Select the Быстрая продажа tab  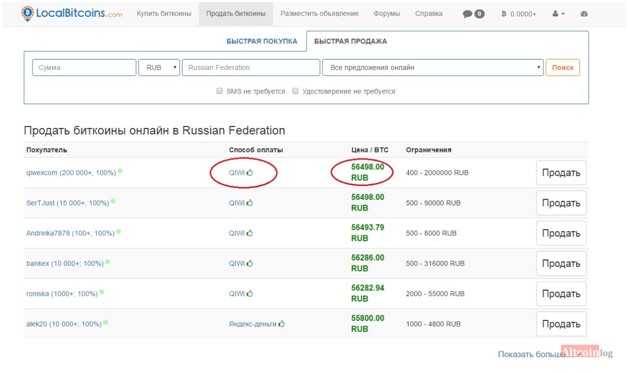(x=350, y=41)
